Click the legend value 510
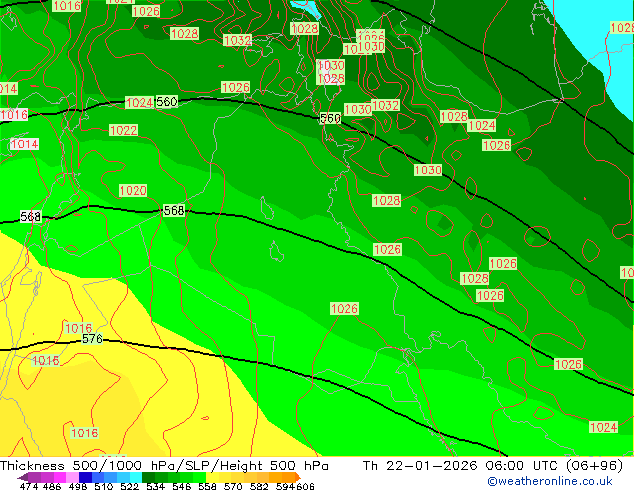 (104, 486)
